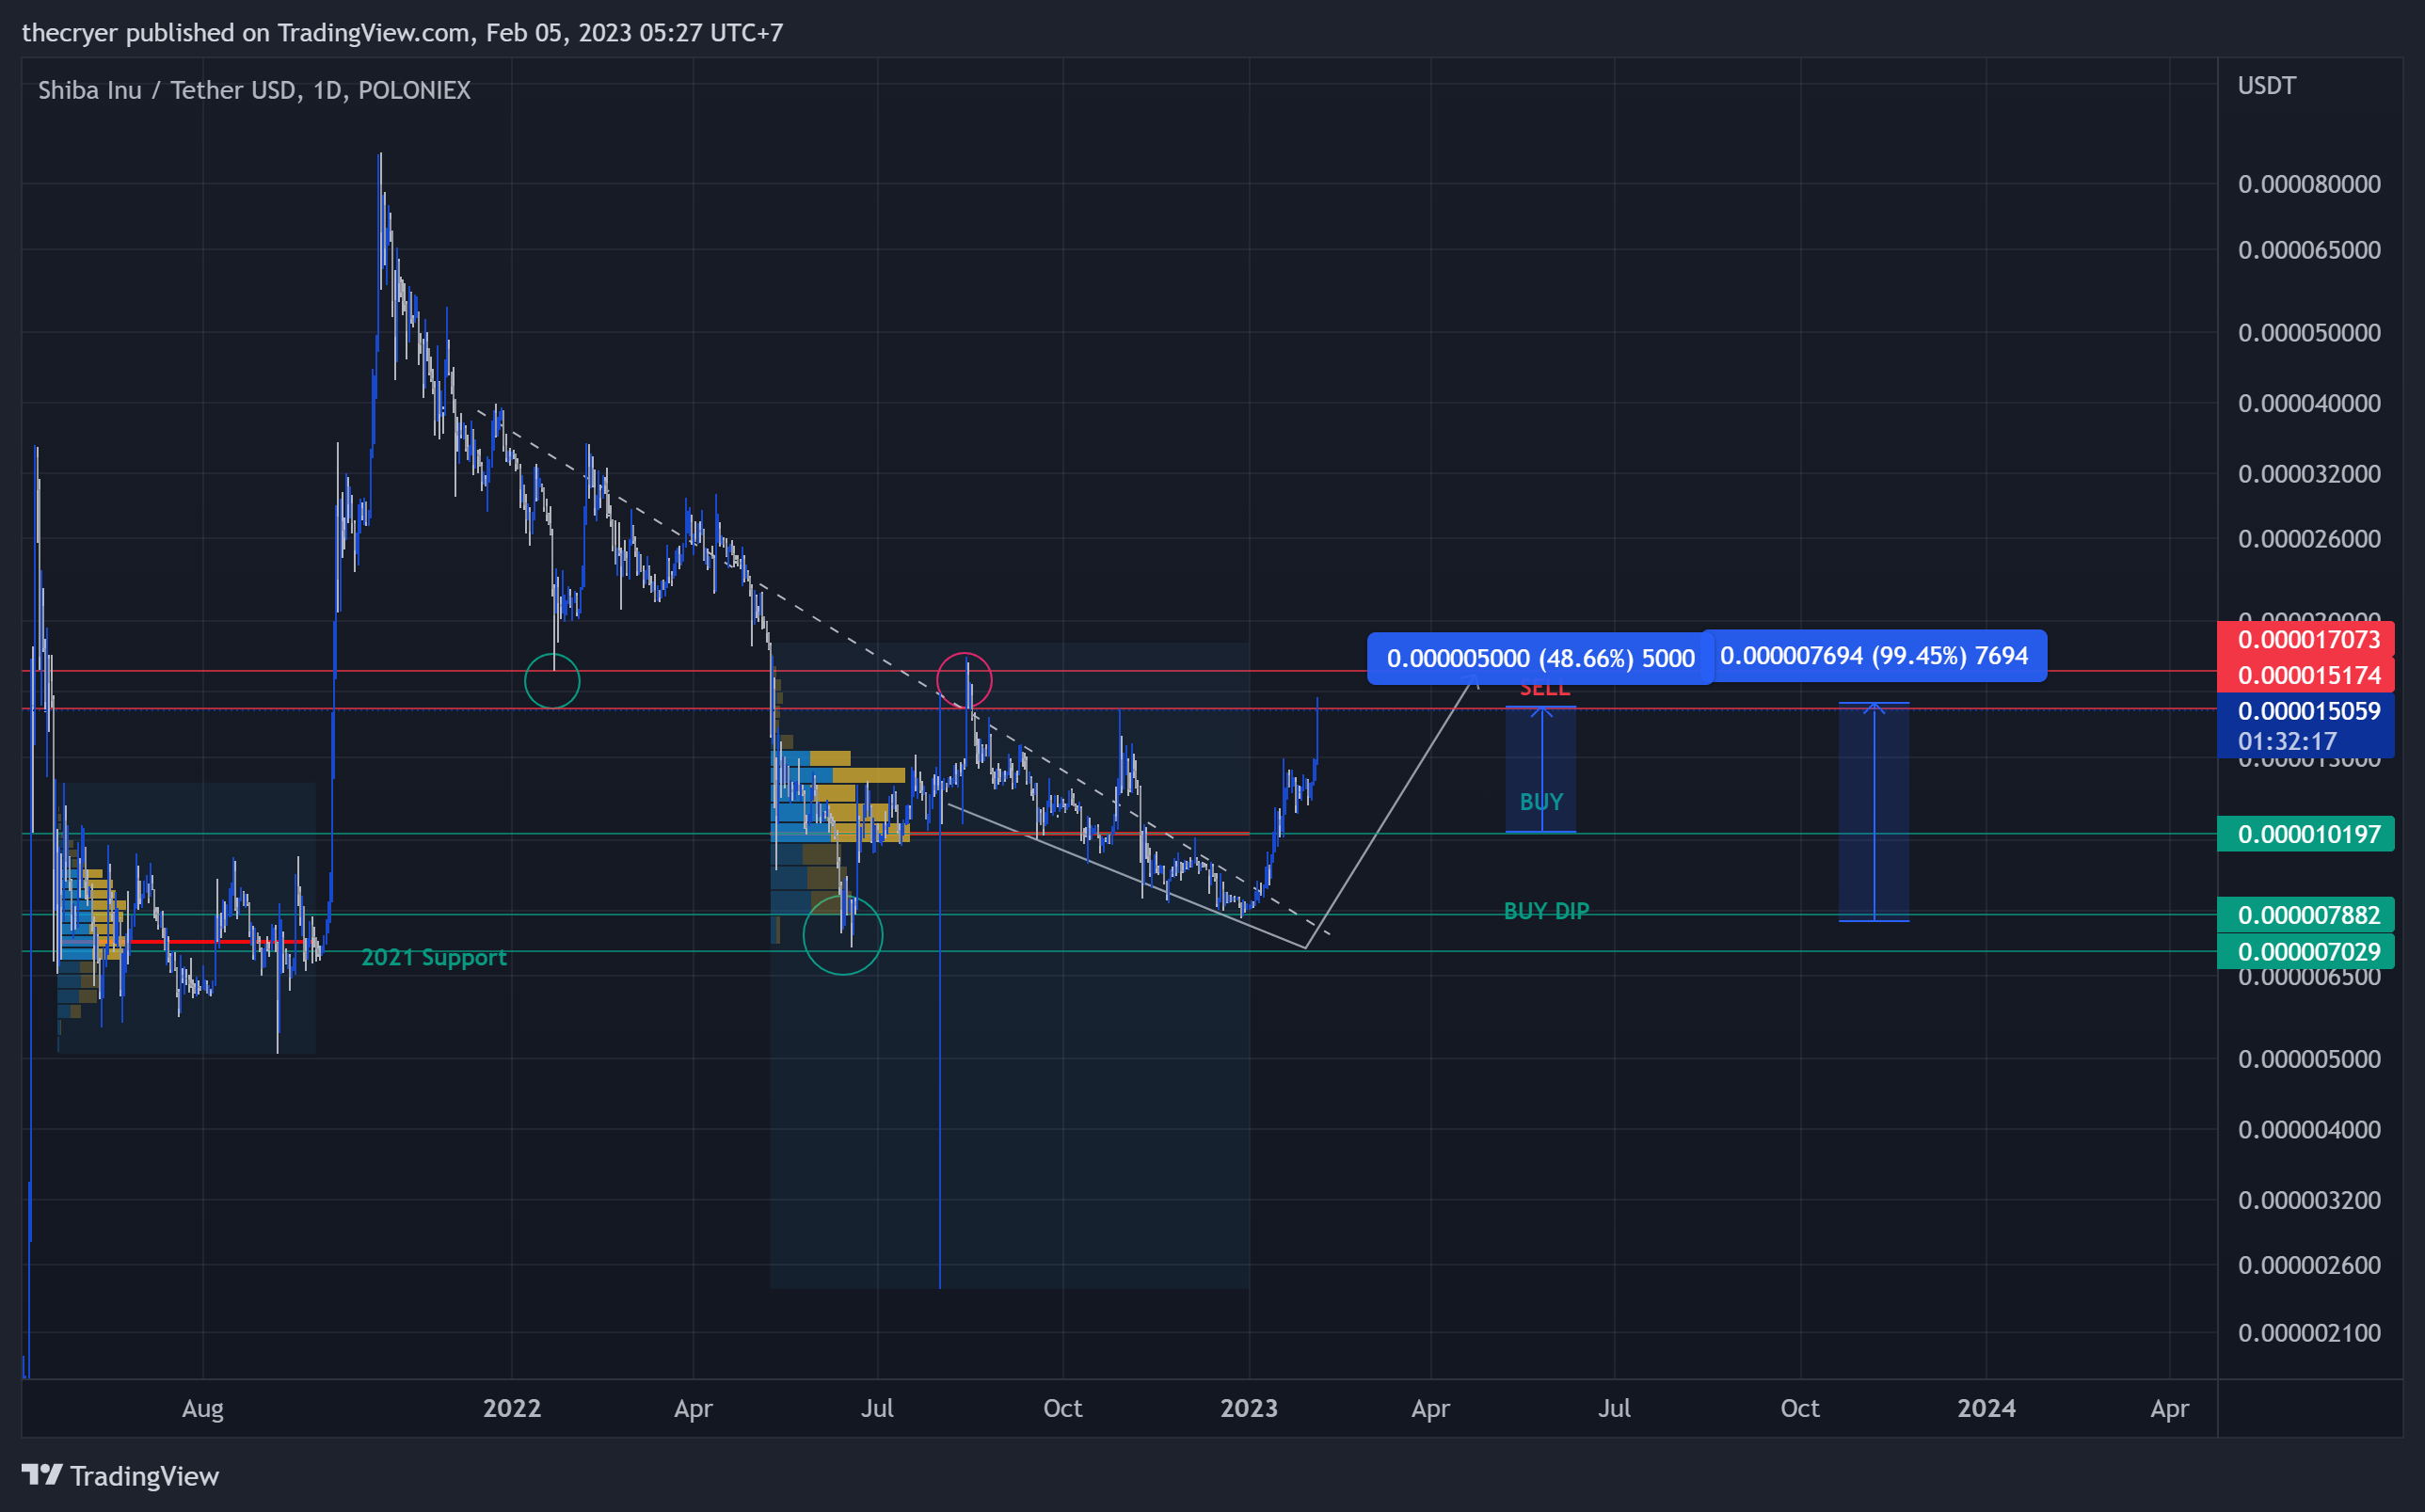Image resolution: width=2425 pixels, height=1512 pixels.
Task: Click the '2021 Support' annotation
Action: tap(434, 957)
